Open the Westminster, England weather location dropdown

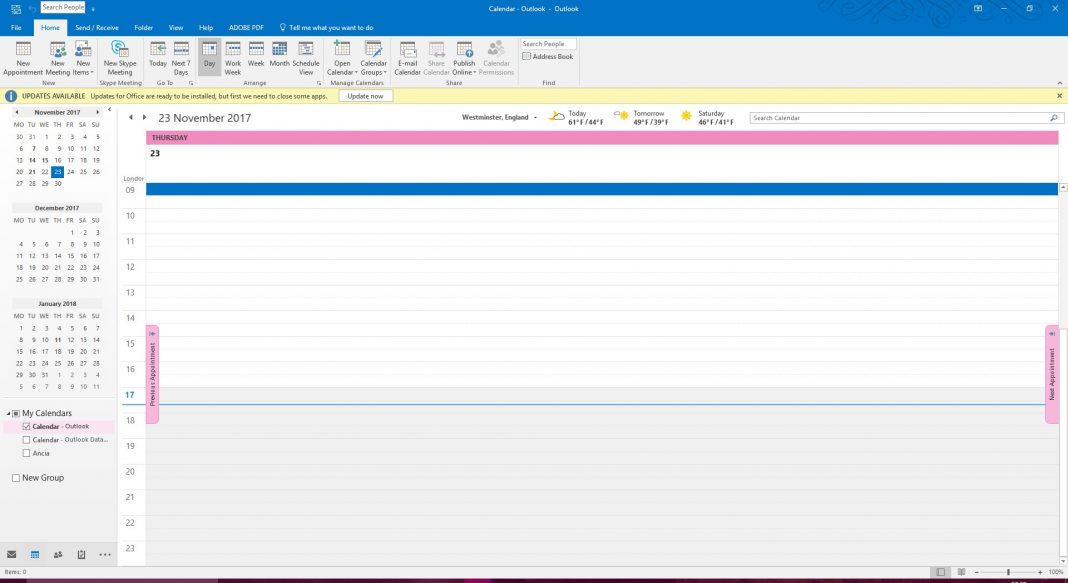[x=535, y=118]
